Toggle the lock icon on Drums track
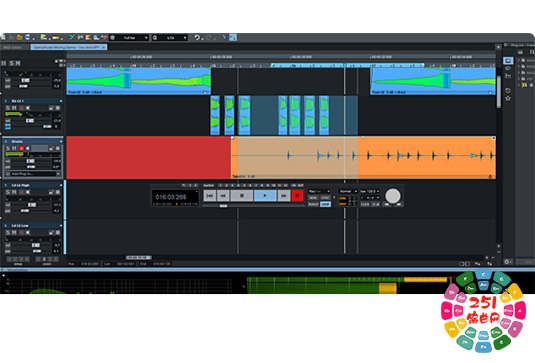This screenshot has height=363, width=535. [x=51, y=148]
